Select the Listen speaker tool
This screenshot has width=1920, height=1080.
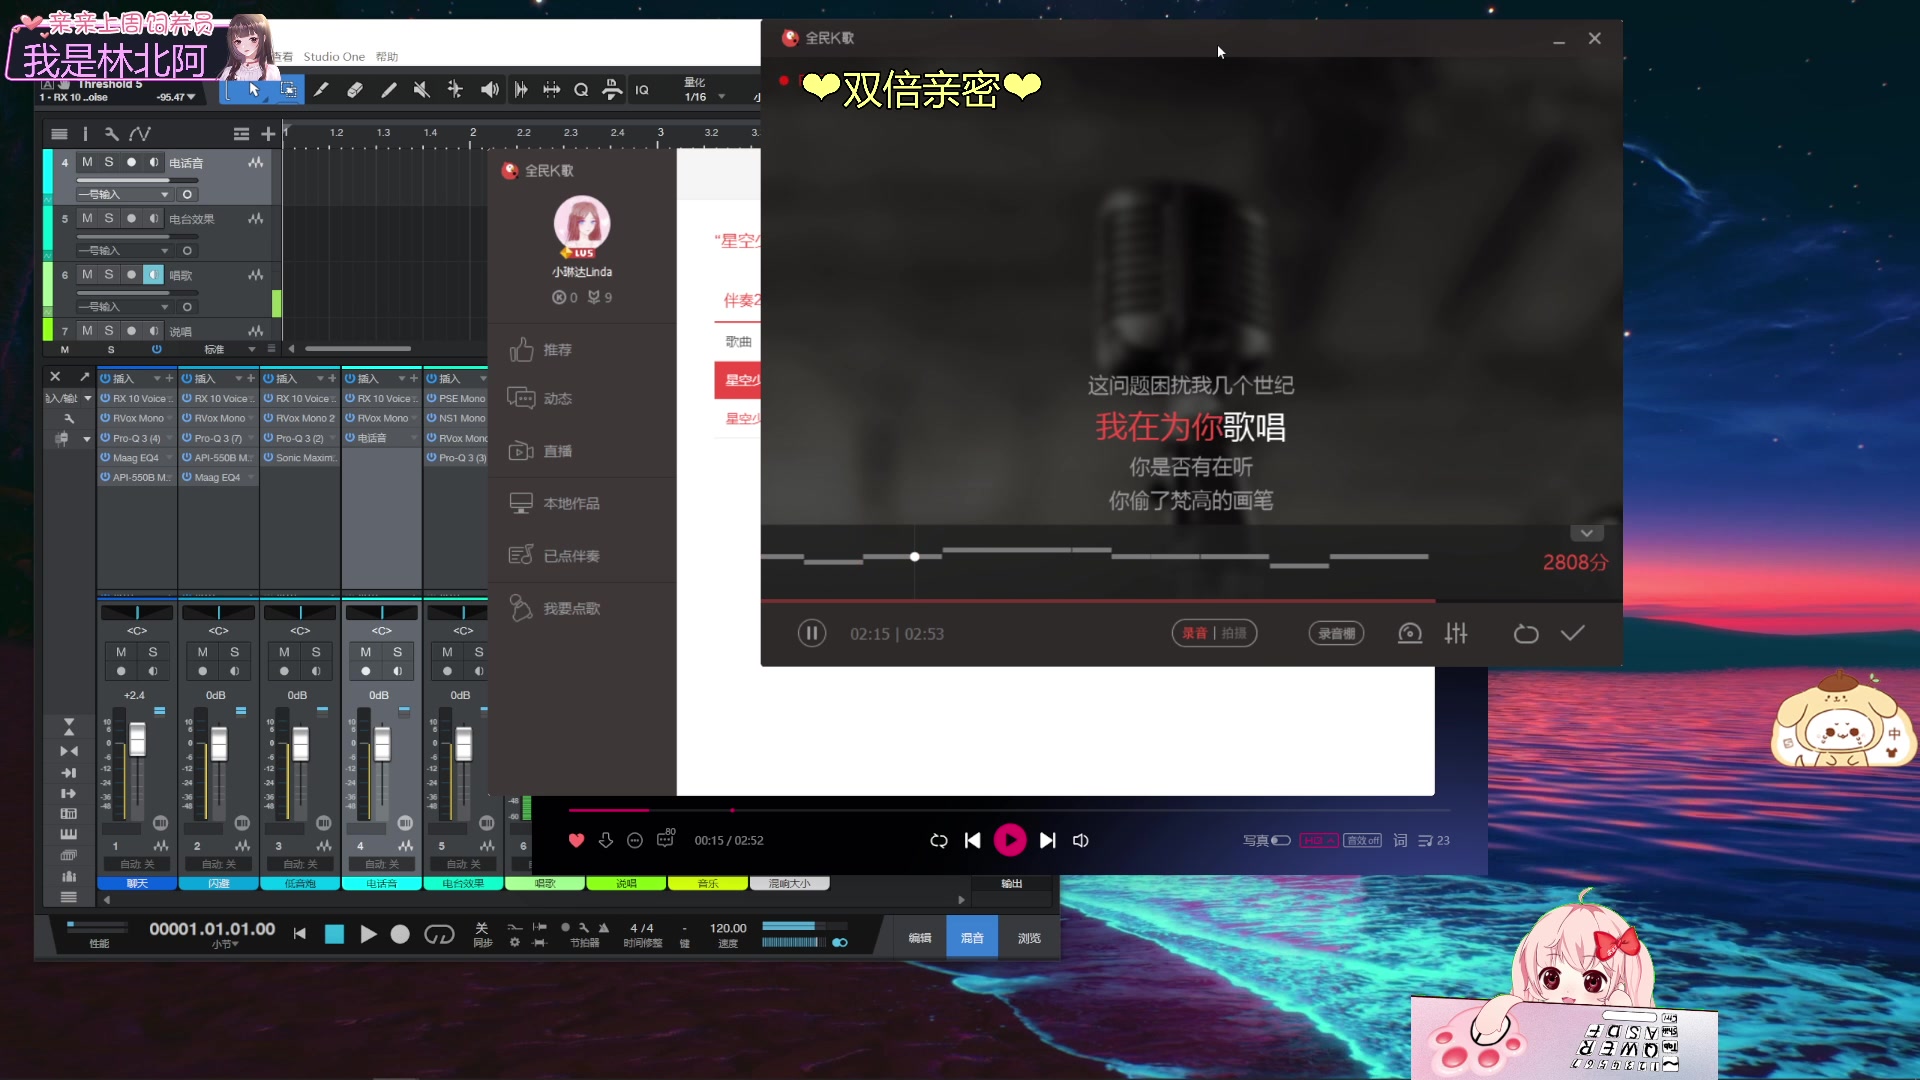[x=489, y=90]
